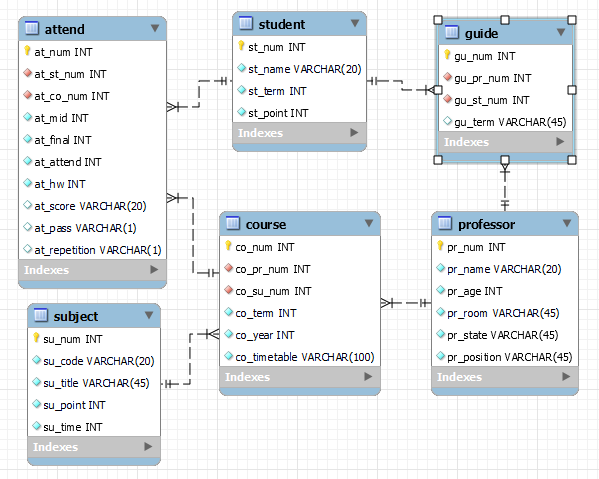Expand Indexes section of subject table
The image size is (599, 479).
(148, 447)
